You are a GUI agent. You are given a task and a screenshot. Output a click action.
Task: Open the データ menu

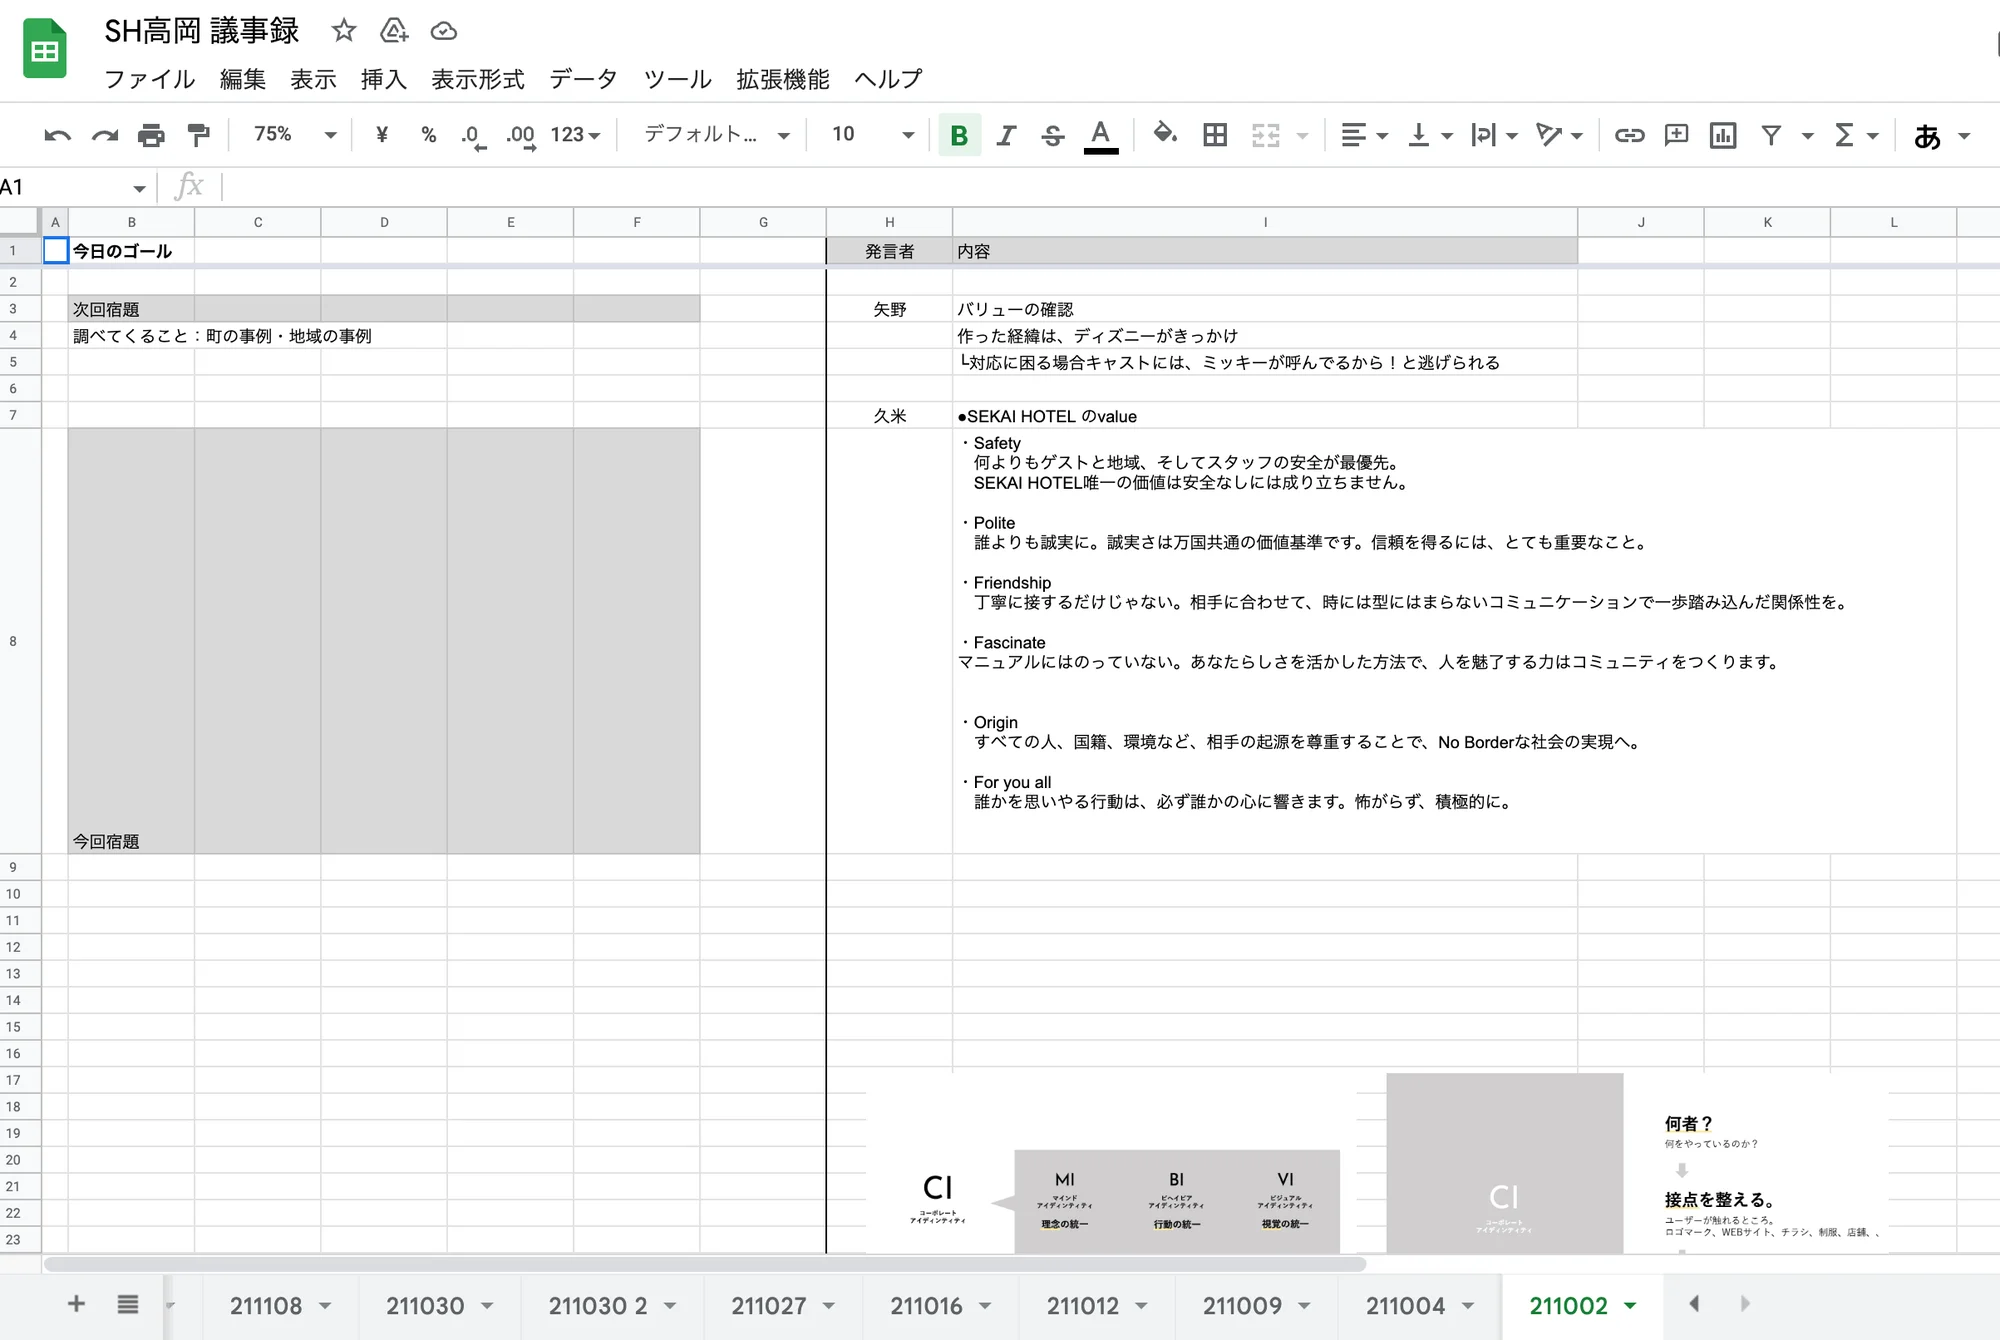pos(583,79)
